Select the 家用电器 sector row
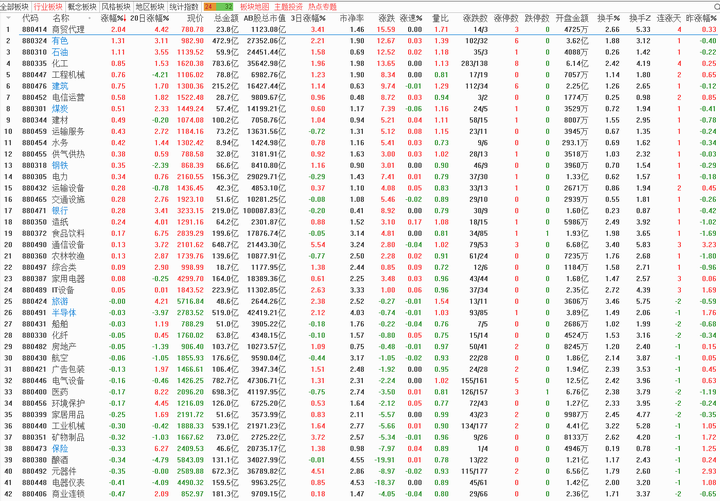The height and width of the screenshot is (501, 720). (x=360, y=279)
